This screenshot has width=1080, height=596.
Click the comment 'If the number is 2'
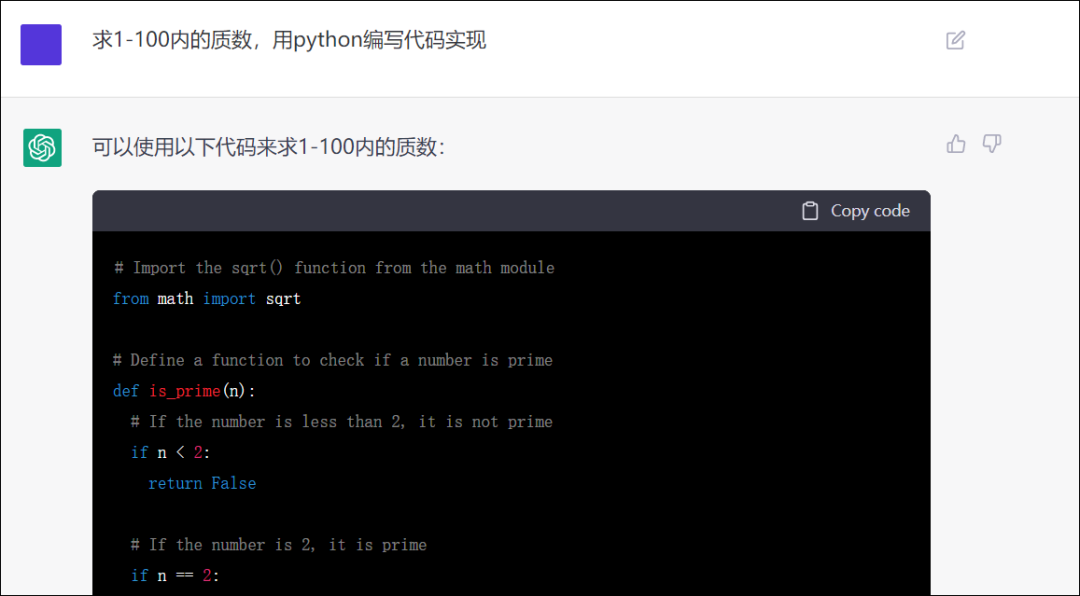click(279, 544)
